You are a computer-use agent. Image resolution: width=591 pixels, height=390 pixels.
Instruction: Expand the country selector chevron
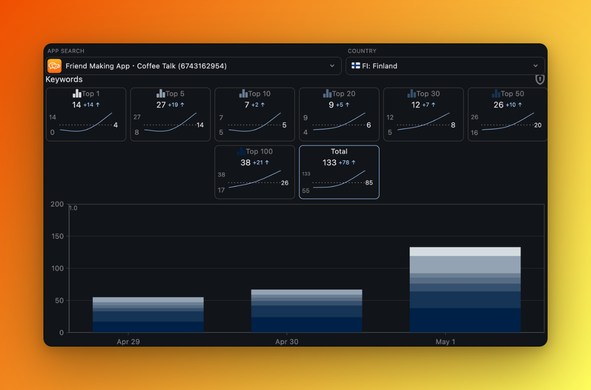pos(535,66)
